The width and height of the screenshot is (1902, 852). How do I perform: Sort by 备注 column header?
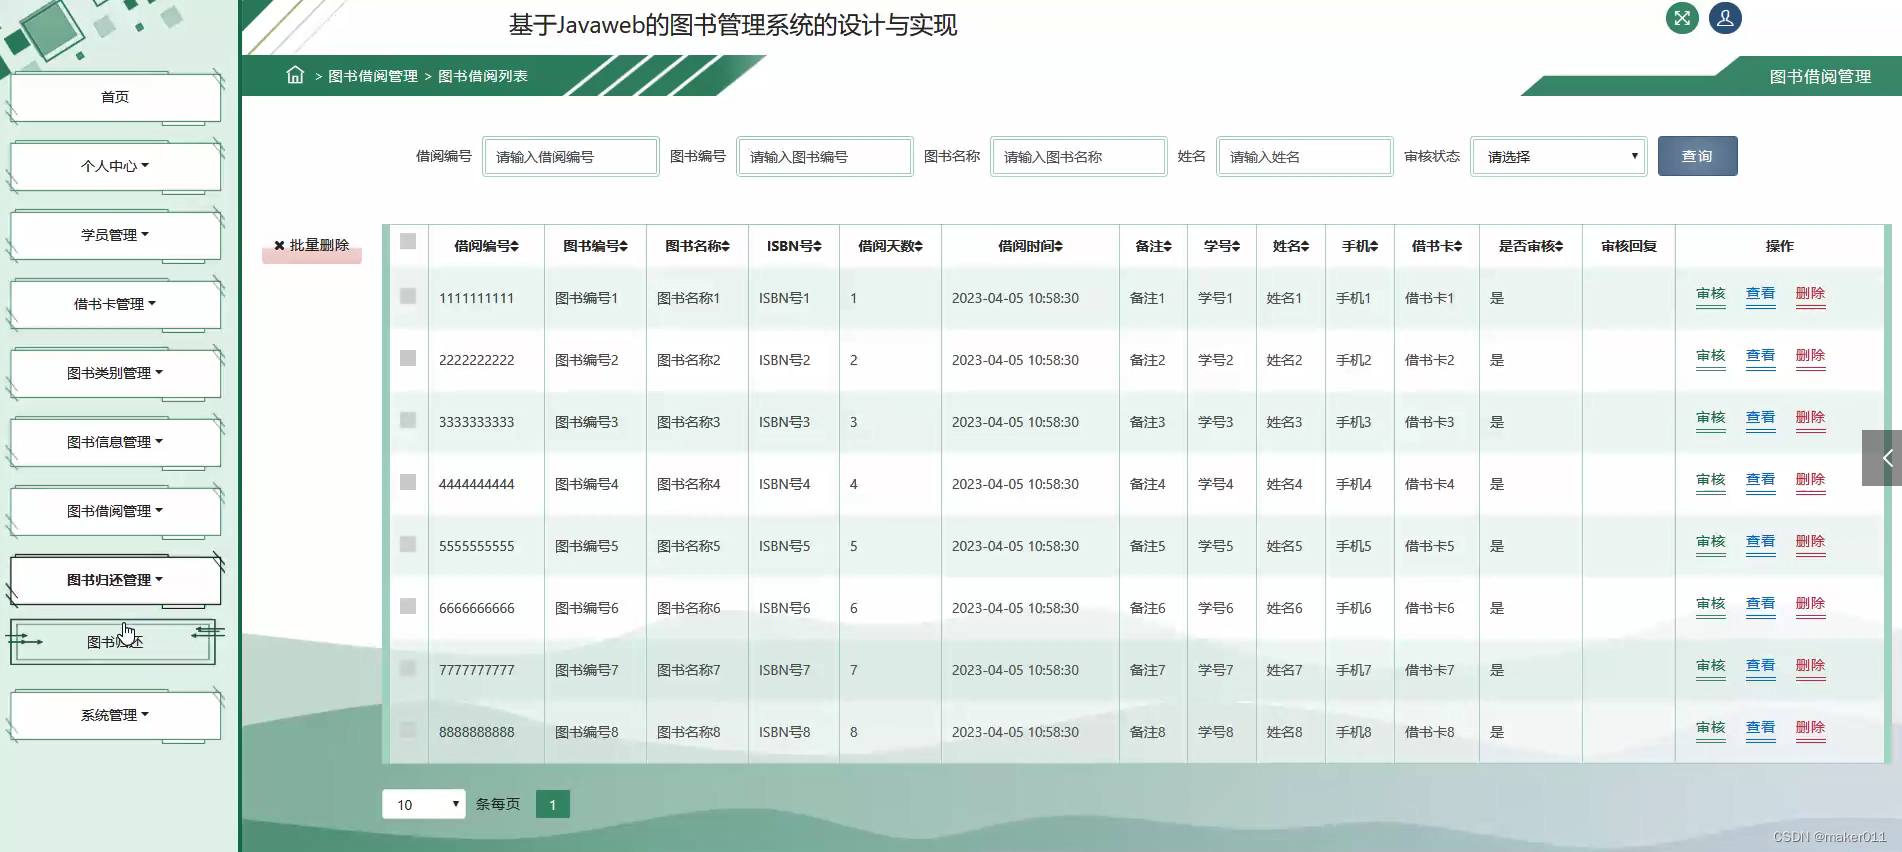[x=1153, y=246]
